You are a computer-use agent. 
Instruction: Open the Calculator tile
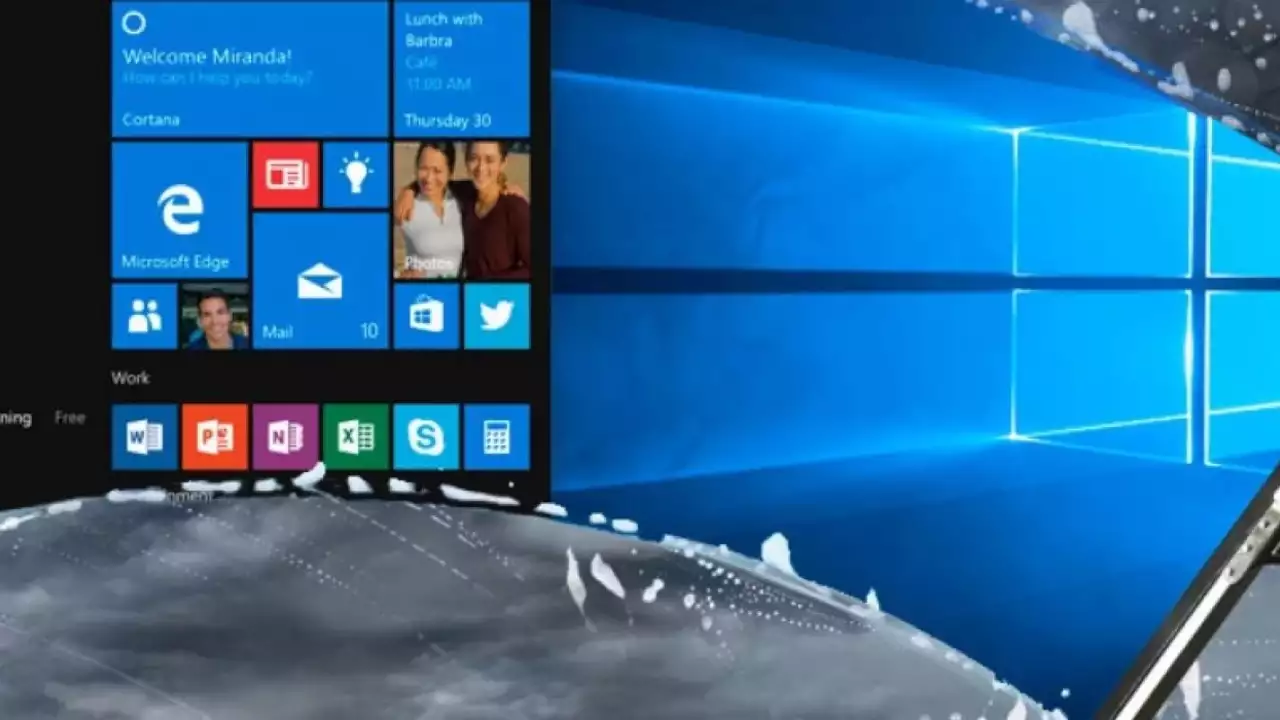click(497, 437)
